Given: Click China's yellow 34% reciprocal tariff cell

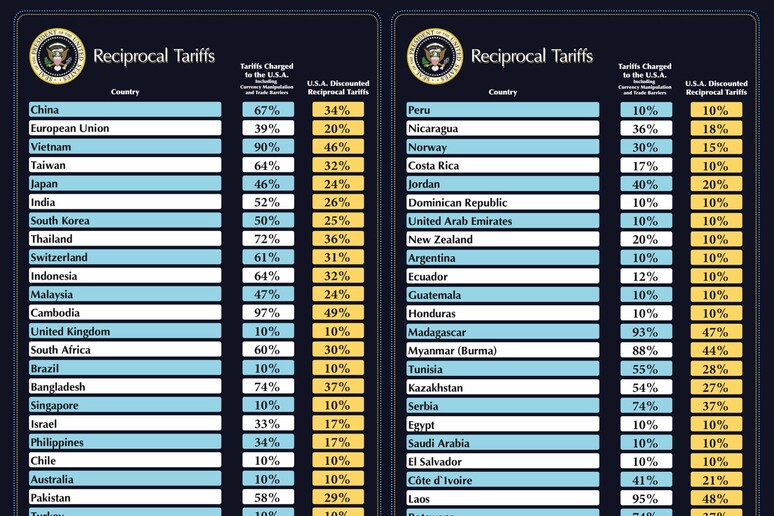Looking at the screenshot, I should (337, 110).
